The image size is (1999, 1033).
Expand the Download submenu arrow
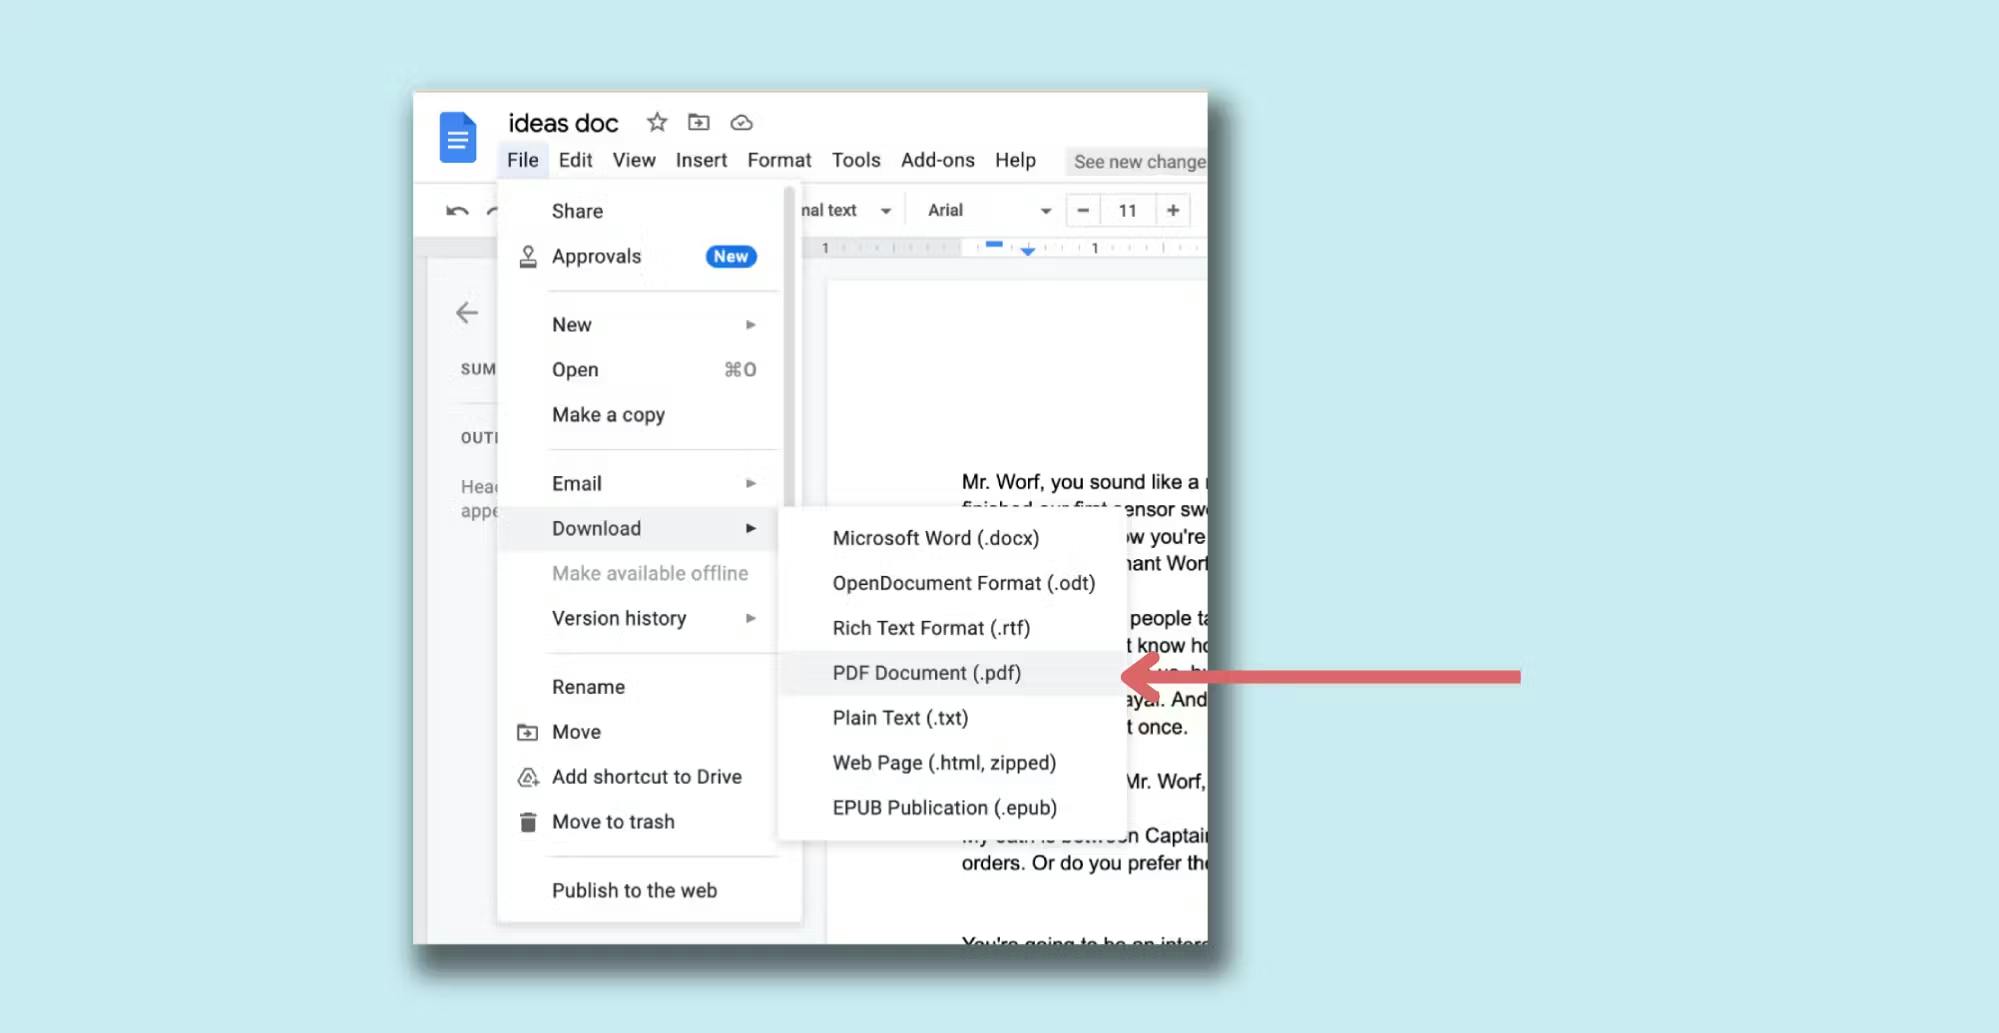tap(750, 528)
